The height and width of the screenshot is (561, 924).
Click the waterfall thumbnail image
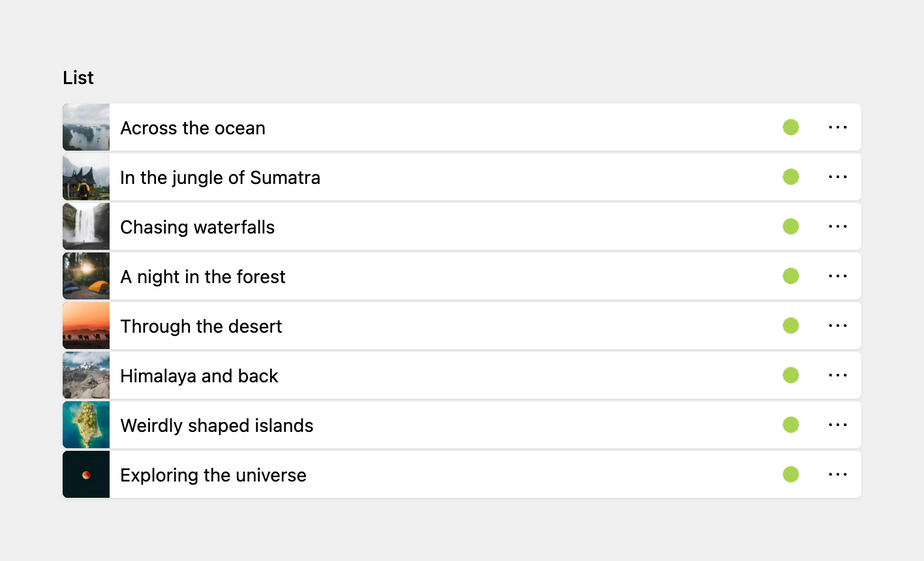pyautogui.click(x=86, y=227)
